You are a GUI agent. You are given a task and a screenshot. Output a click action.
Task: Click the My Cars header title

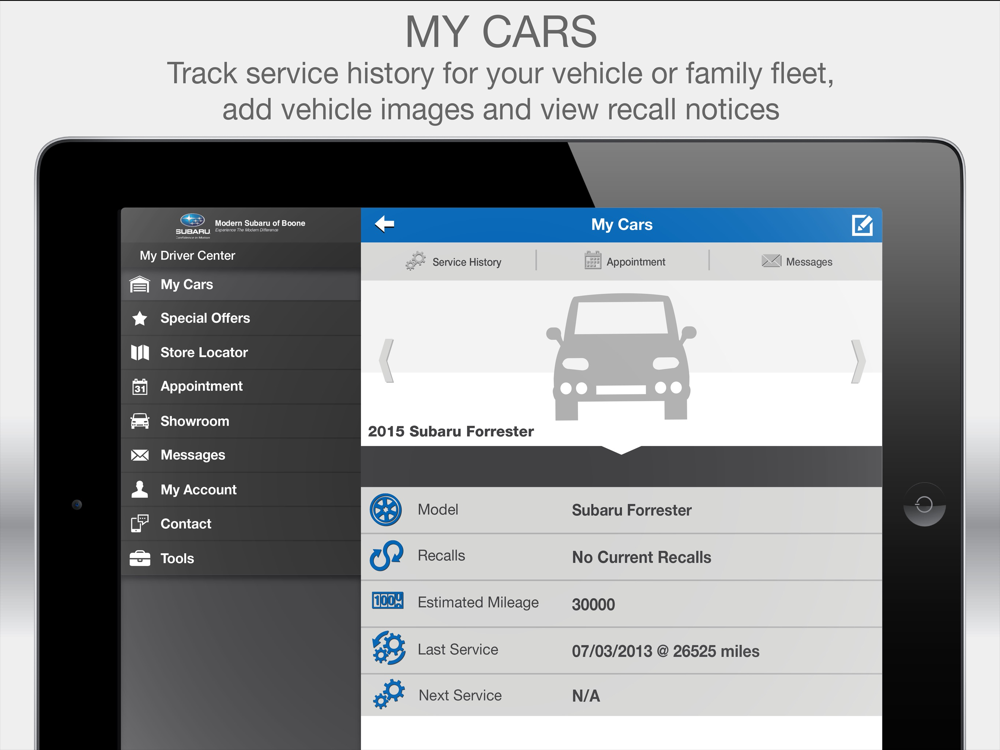pyautogui.click(x=622, y=224)
